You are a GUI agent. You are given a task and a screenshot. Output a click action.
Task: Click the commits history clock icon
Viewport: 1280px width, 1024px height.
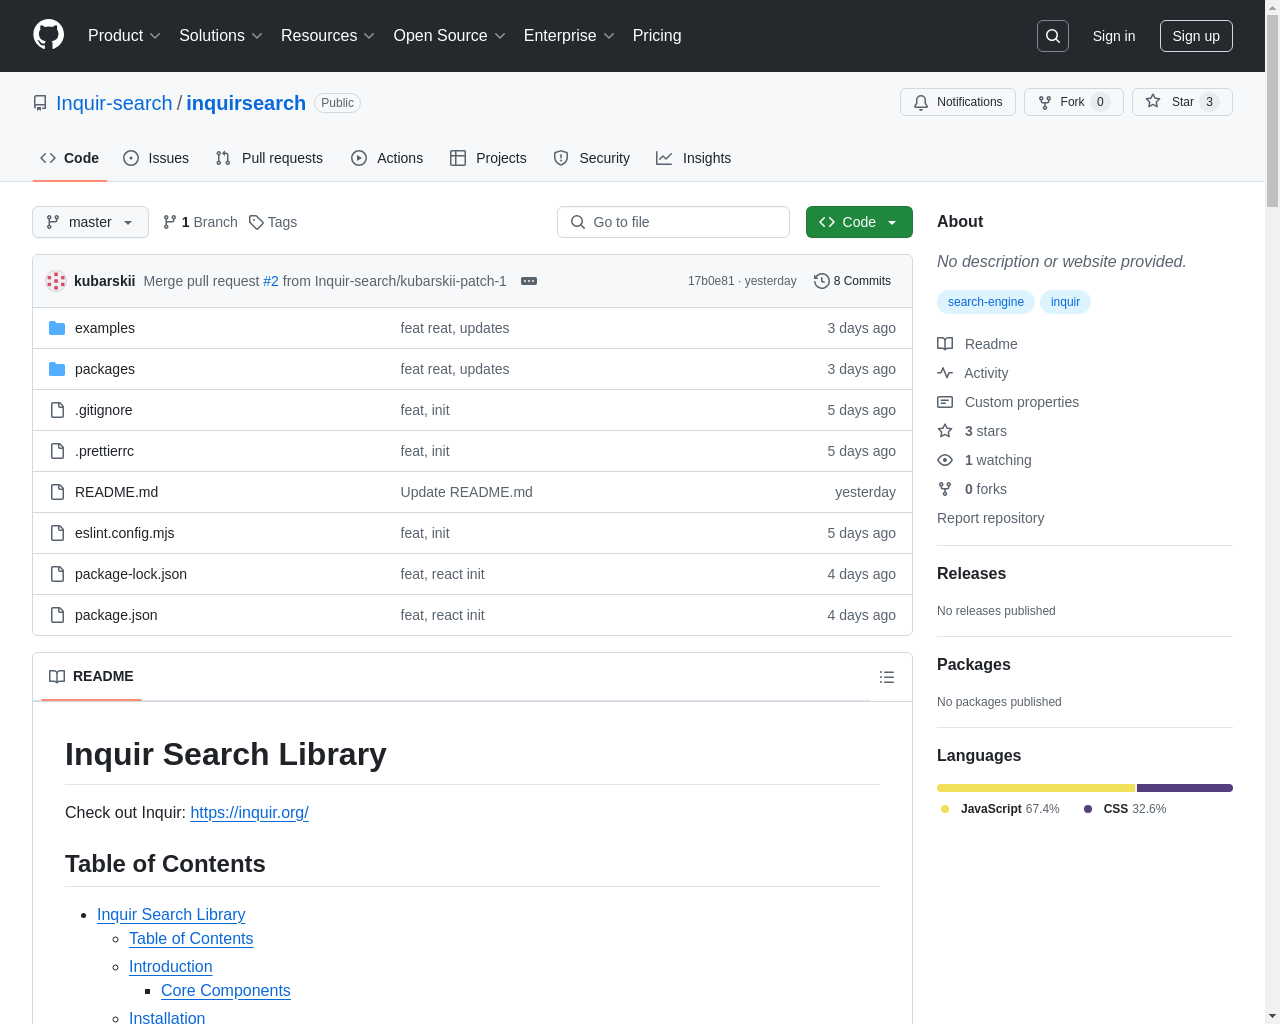(822, 281)
